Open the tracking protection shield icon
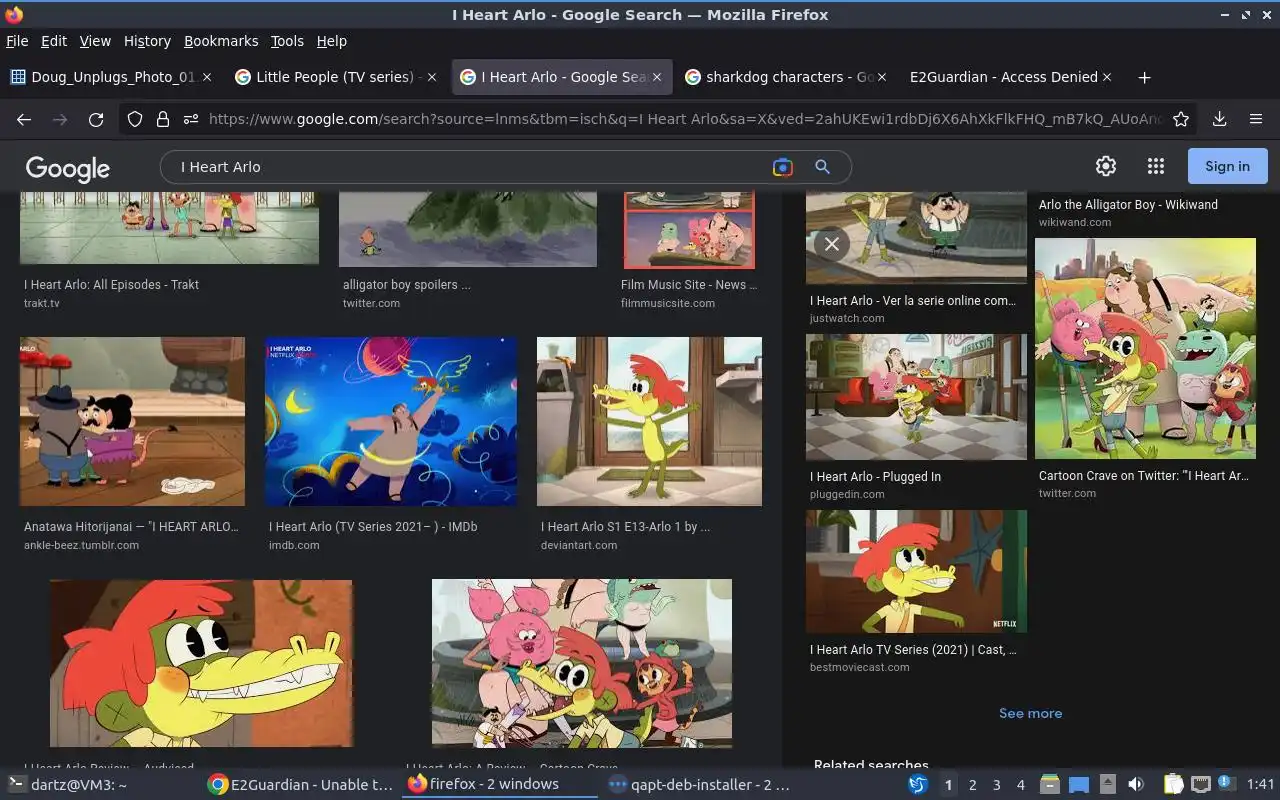The width and height of the screenshot is (1280, 800). [135, 119]
